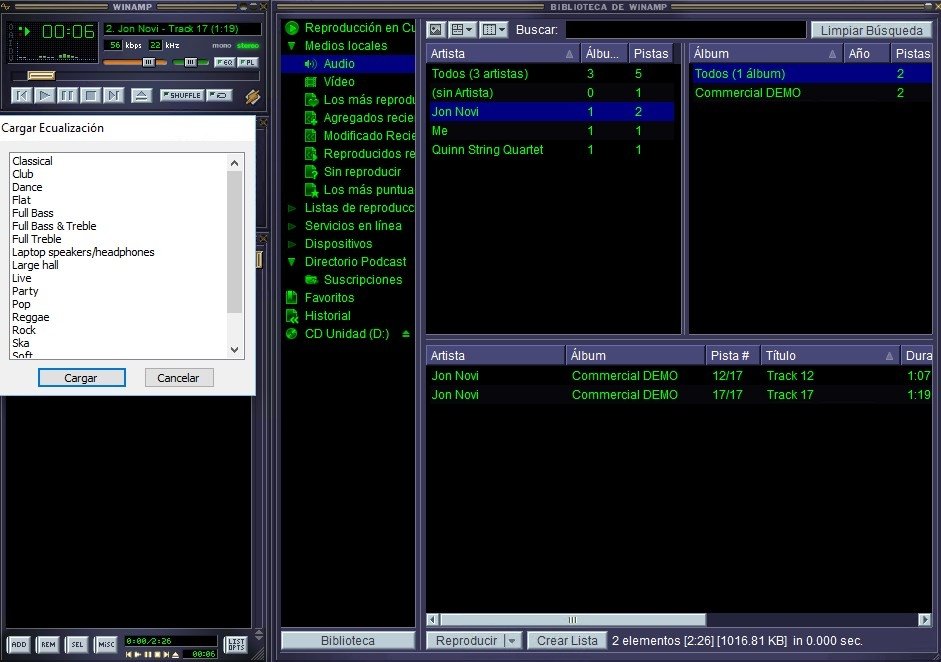Image resolution: width=941 pixels, height=662 pixels.
Task: Open Los más reproducidos smart view
Action: coord(359,100)
